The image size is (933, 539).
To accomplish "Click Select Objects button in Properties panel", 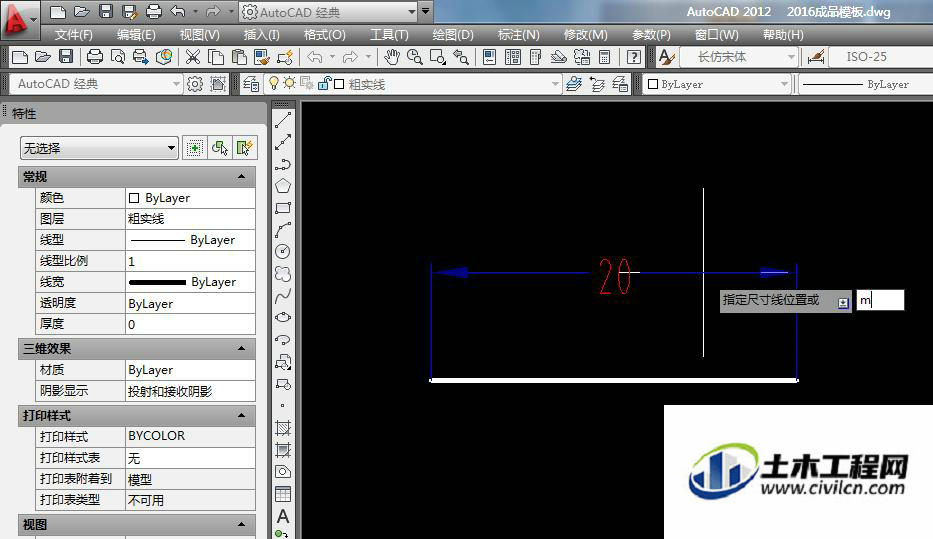I will point(220,148).
